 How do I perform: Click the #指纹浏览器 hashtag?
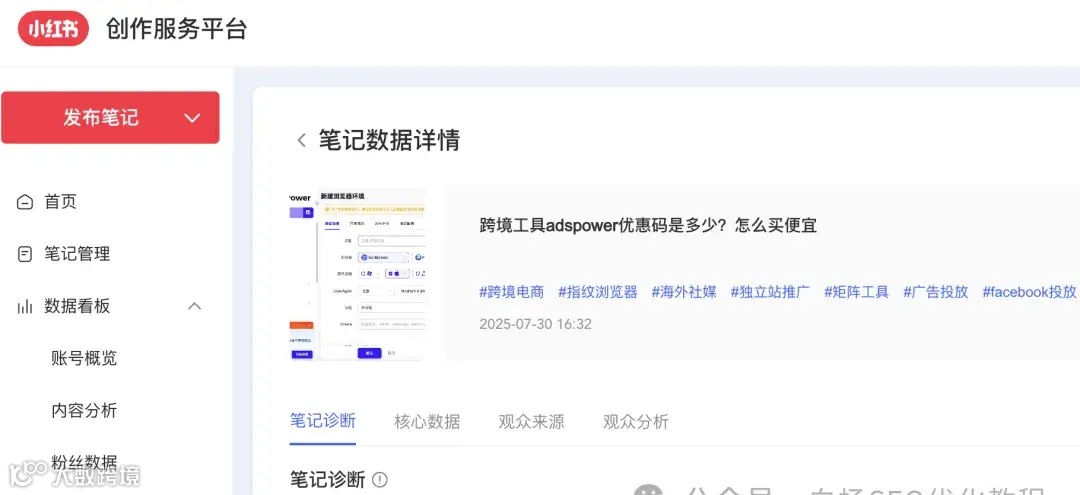[598, 292]
